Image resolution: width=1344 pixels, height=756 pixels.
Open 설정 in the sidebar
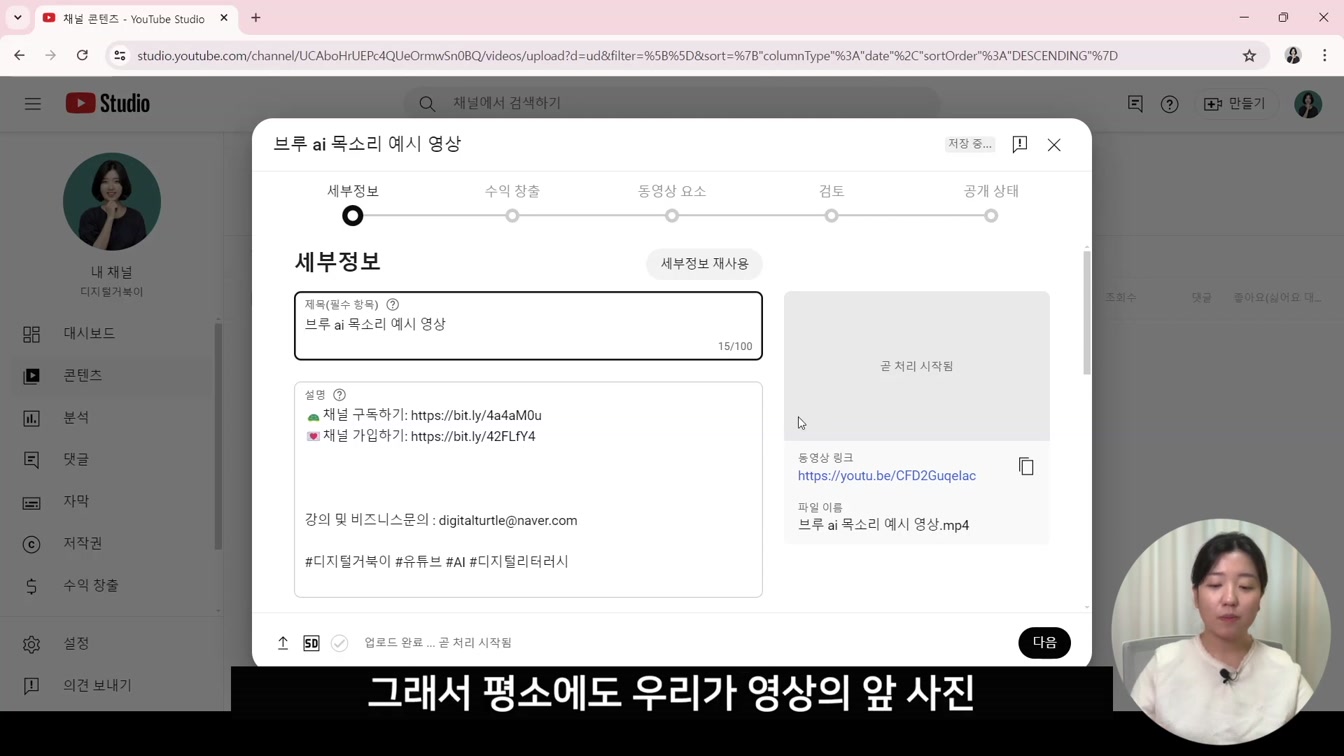coord(76,643)
